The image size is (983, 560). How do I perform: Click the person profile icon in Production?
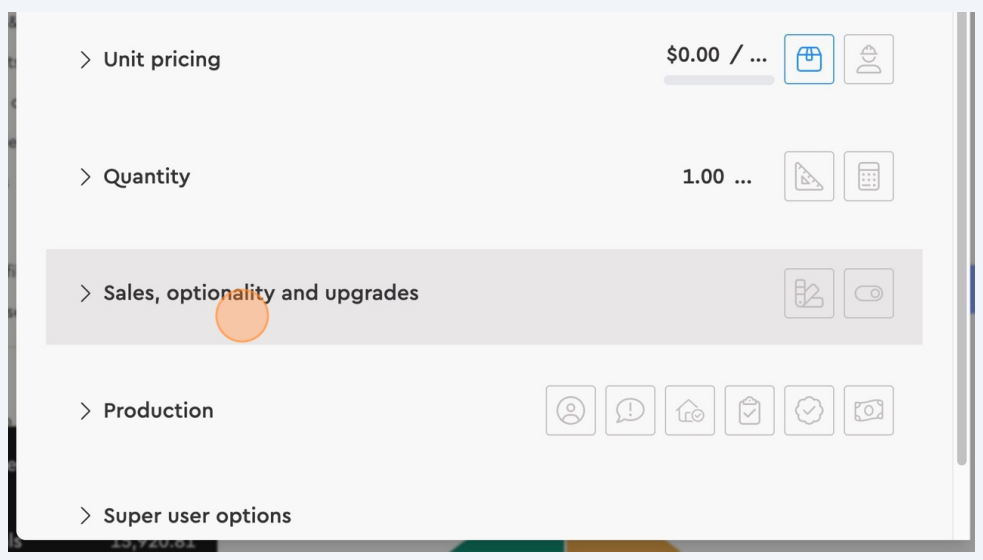571,411
